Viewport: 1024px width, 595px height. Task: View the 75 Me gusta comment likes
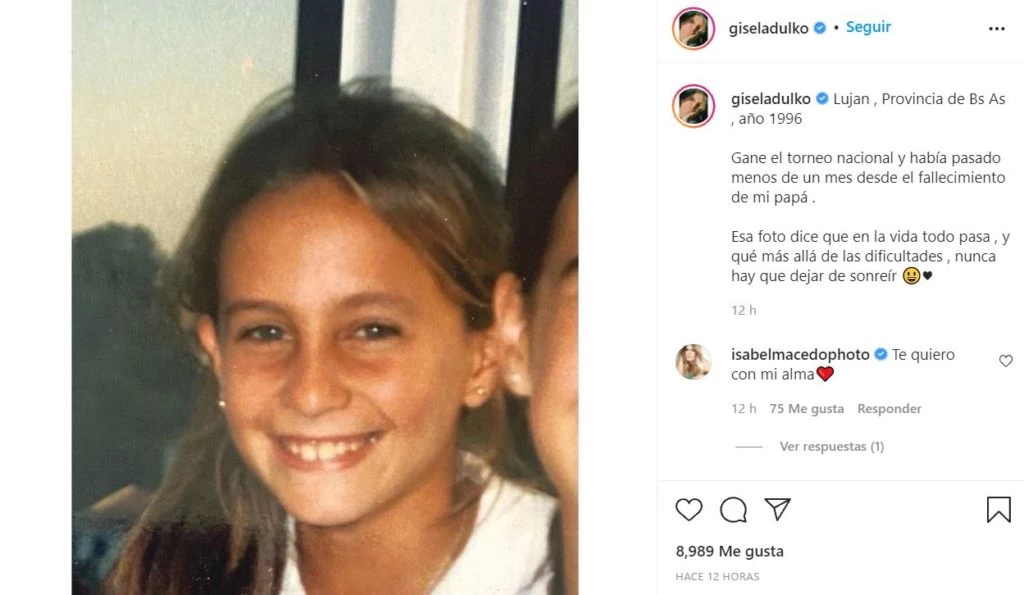[x=806, y=408]
